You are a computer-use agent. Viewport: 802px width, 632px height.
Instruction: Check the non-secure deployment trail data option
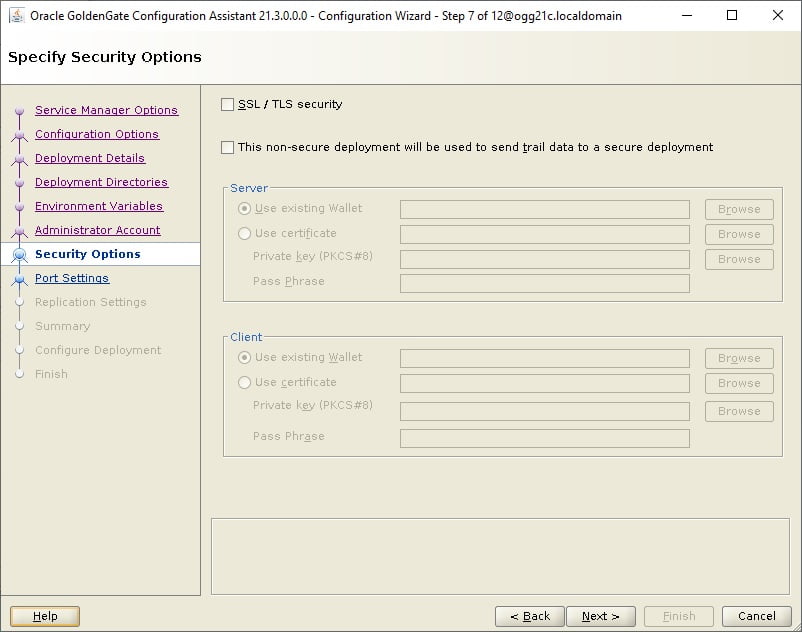click(x=228, y=147)
